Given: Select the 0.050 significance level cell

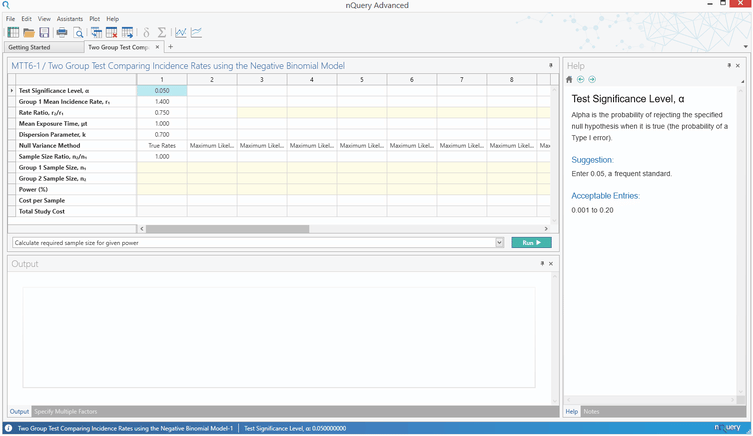Looking at the screenshot, I should 162,91.
